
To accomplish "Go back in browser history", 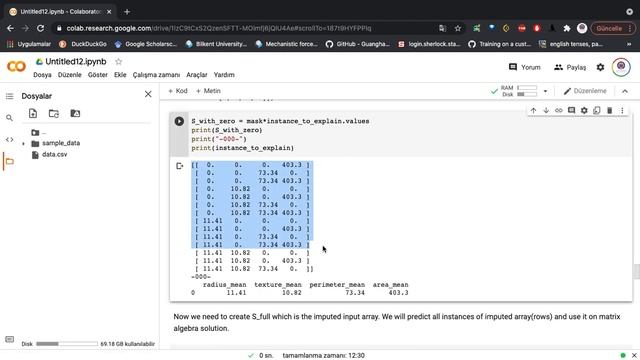I will (11, 28).
